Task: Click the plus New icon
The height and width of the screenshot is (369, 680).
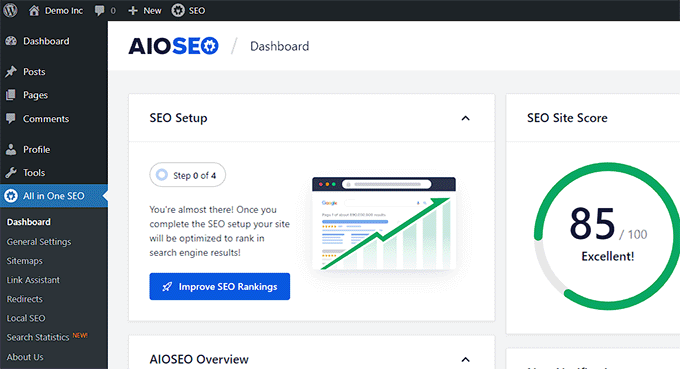Action: pyautogui.click(x=133, y=10)
